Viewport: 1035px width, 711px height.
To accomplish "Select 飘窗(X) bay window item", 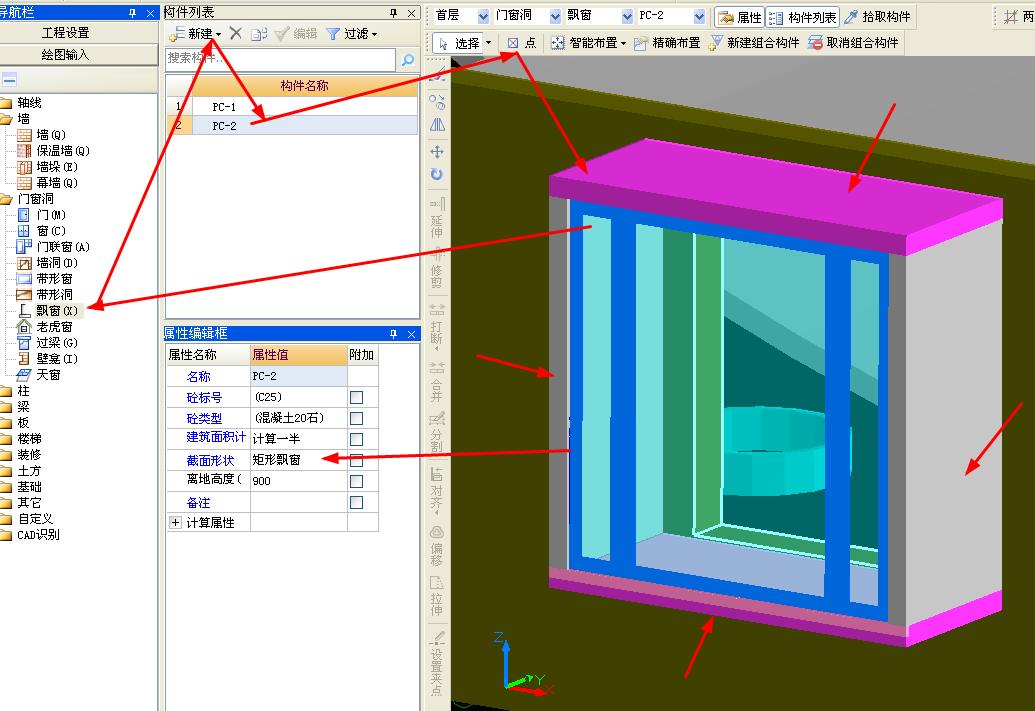I will coord(48,310).
